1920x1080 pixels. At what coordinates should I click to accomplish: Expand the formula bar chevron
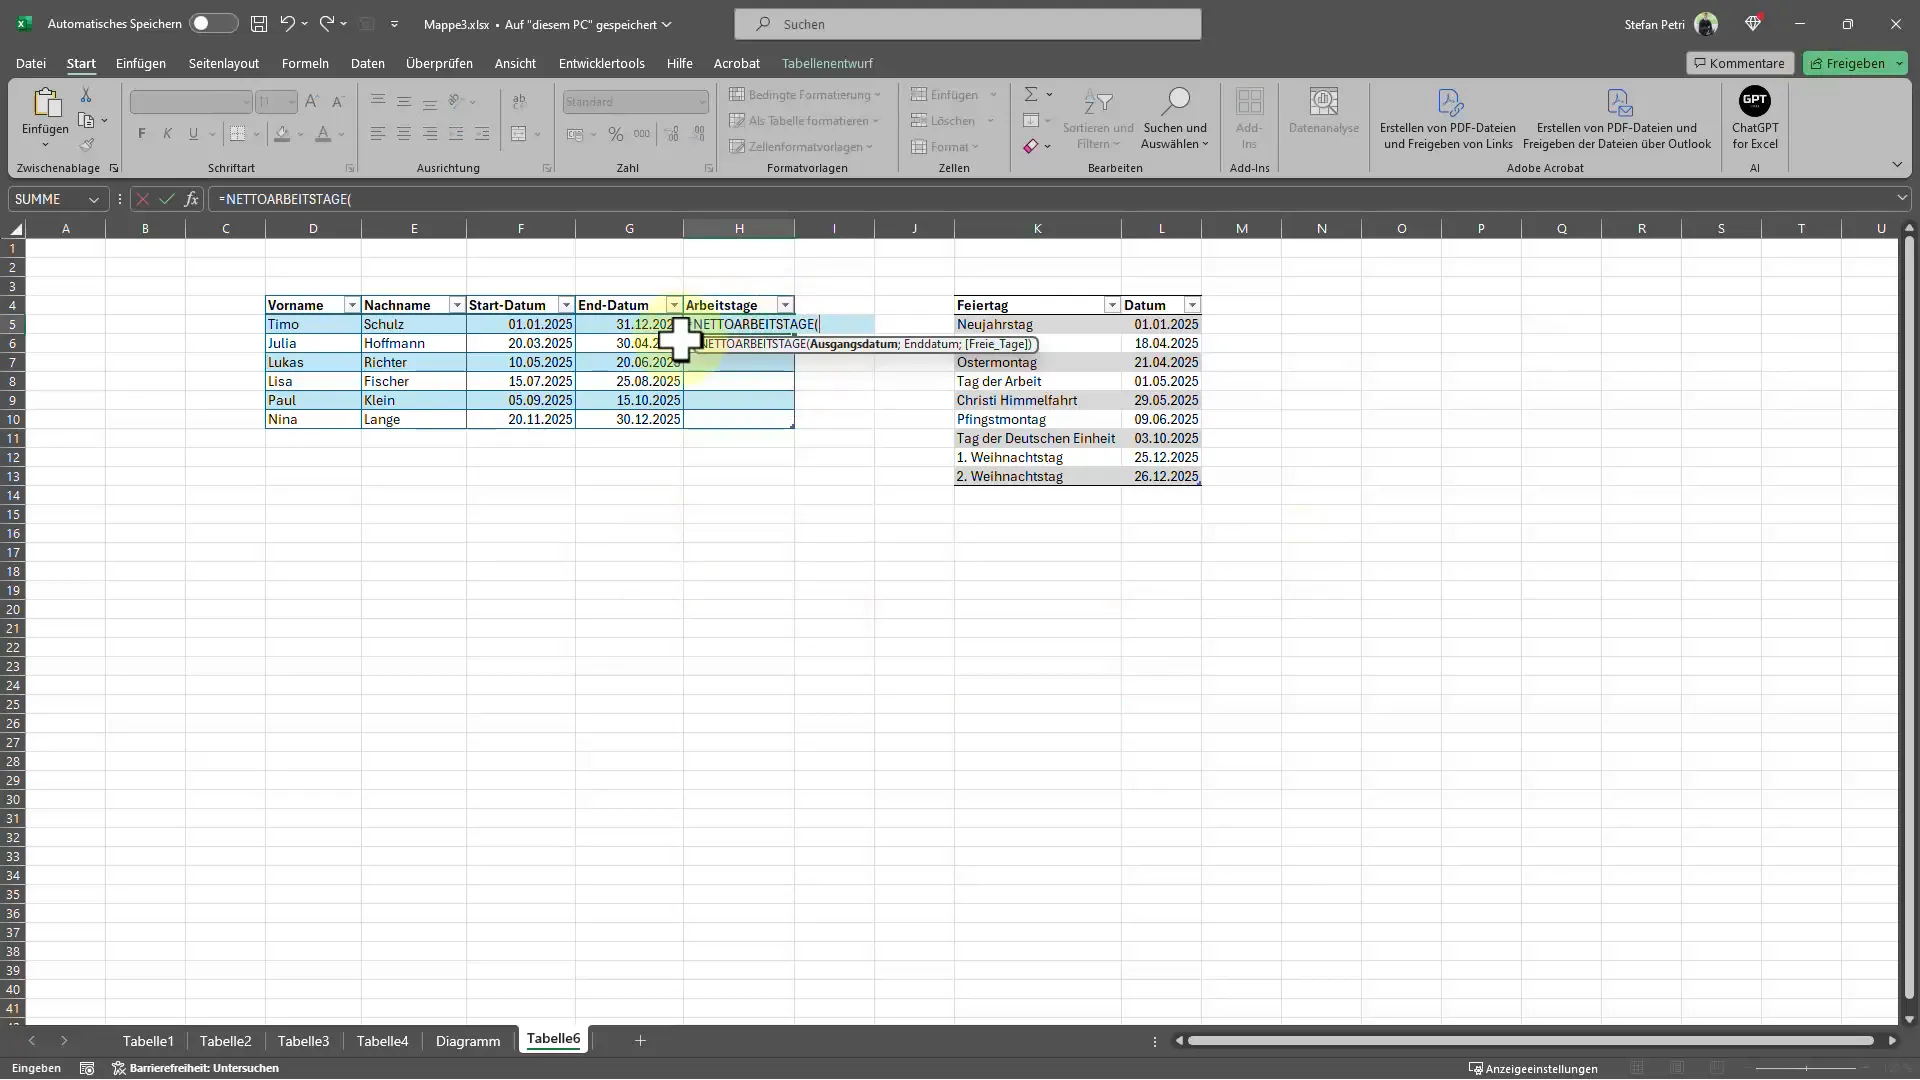[x=1902, y=198]
